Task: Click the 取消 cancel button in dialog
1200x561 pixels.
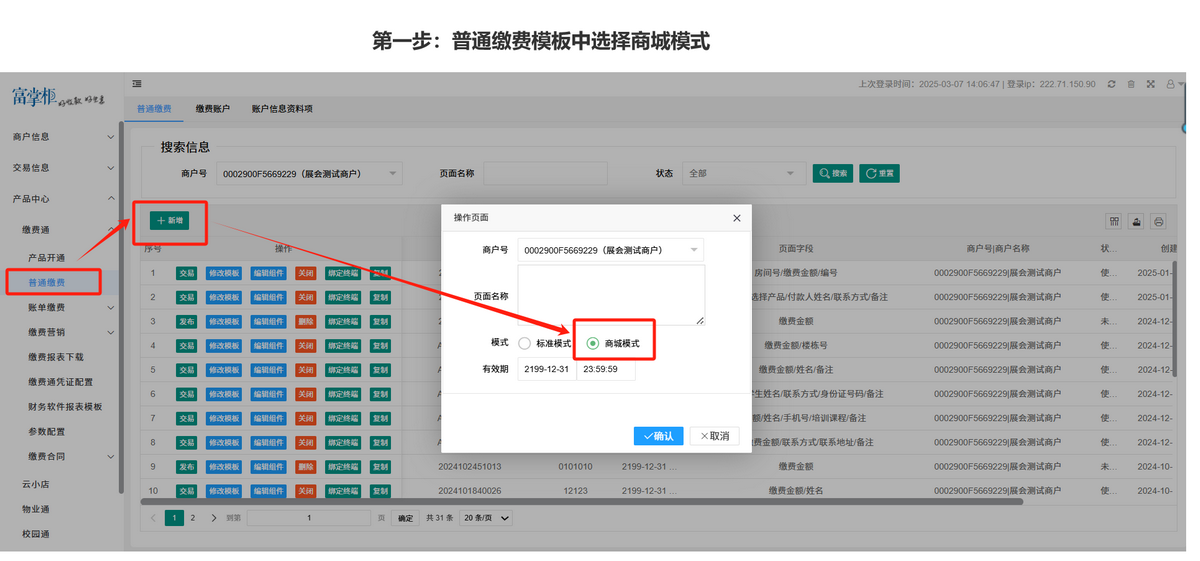Action: [x=715, y=436]
